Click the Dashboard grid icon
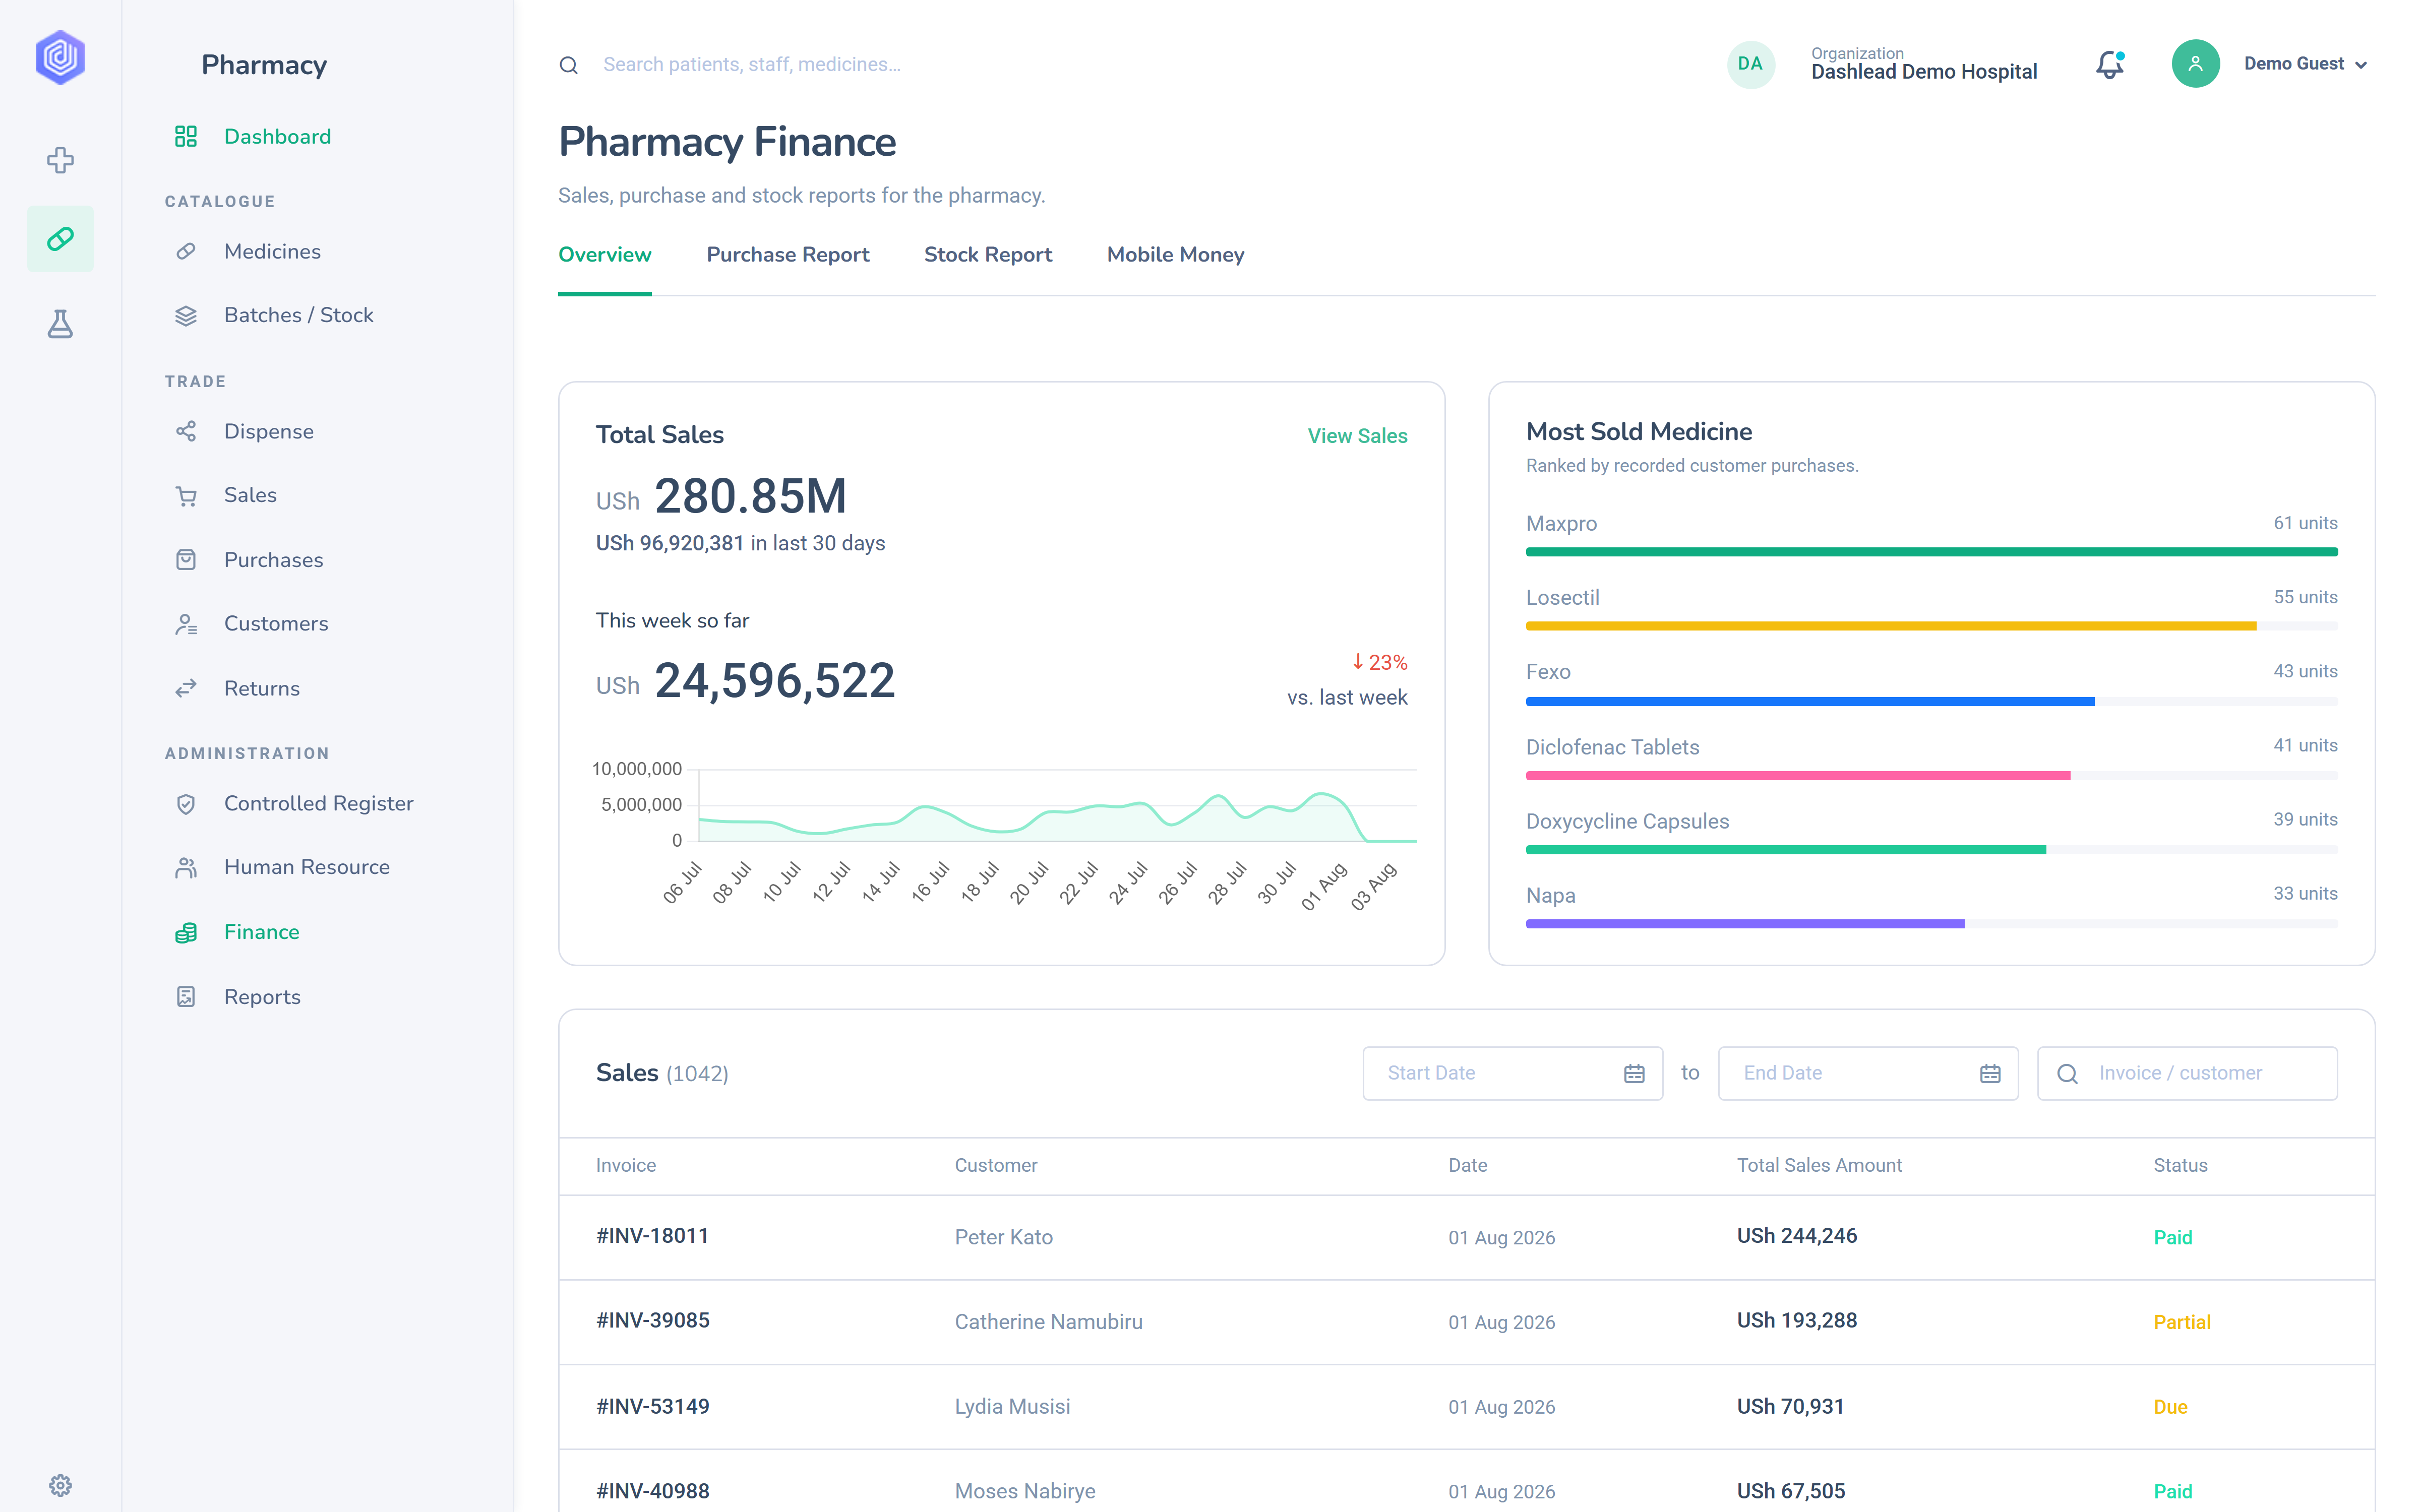The image size is (2420, 1512). [186, 136]
